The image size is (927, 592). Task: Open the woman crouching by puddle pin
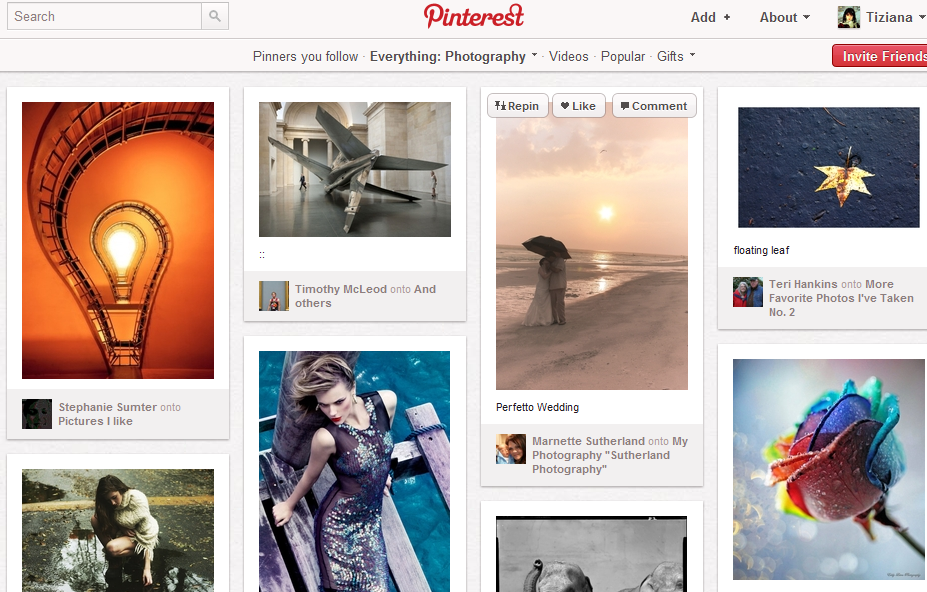(118, 530)
